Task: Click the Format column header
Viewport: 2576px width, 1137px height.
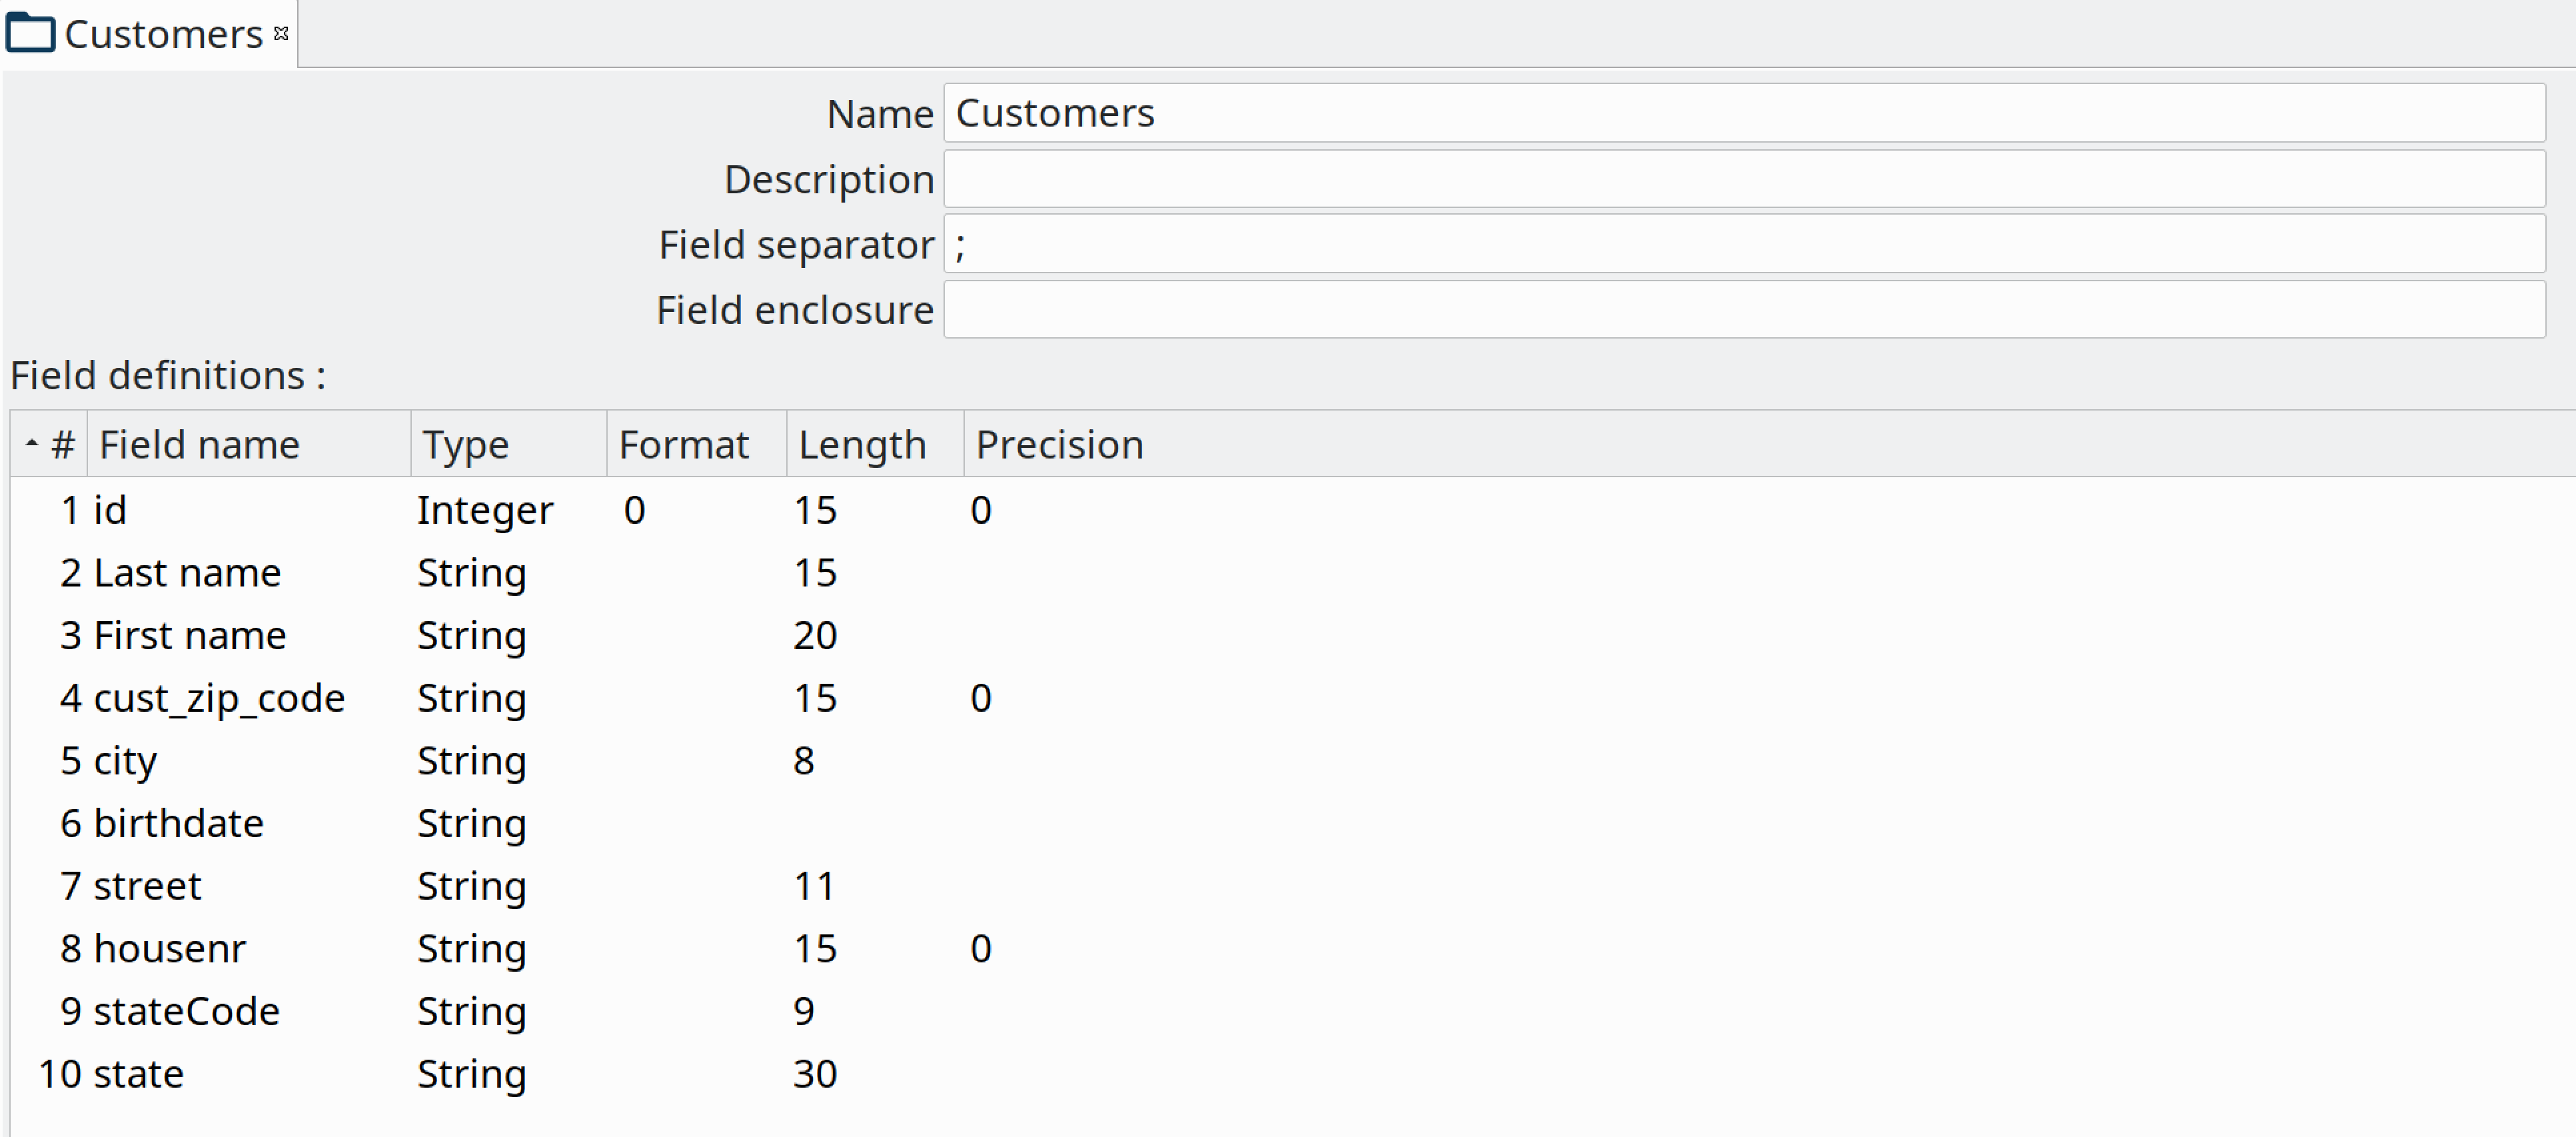Action: pyautogui.click(x=684, y=445)
